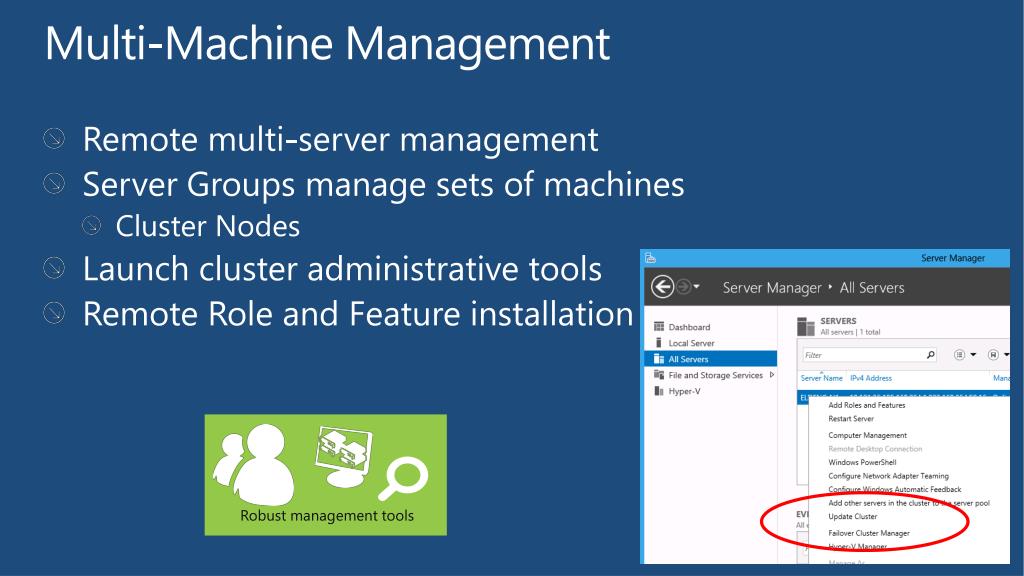
Task: Select Configure Windows Automatic Feedback
Action: click(895, 489)
